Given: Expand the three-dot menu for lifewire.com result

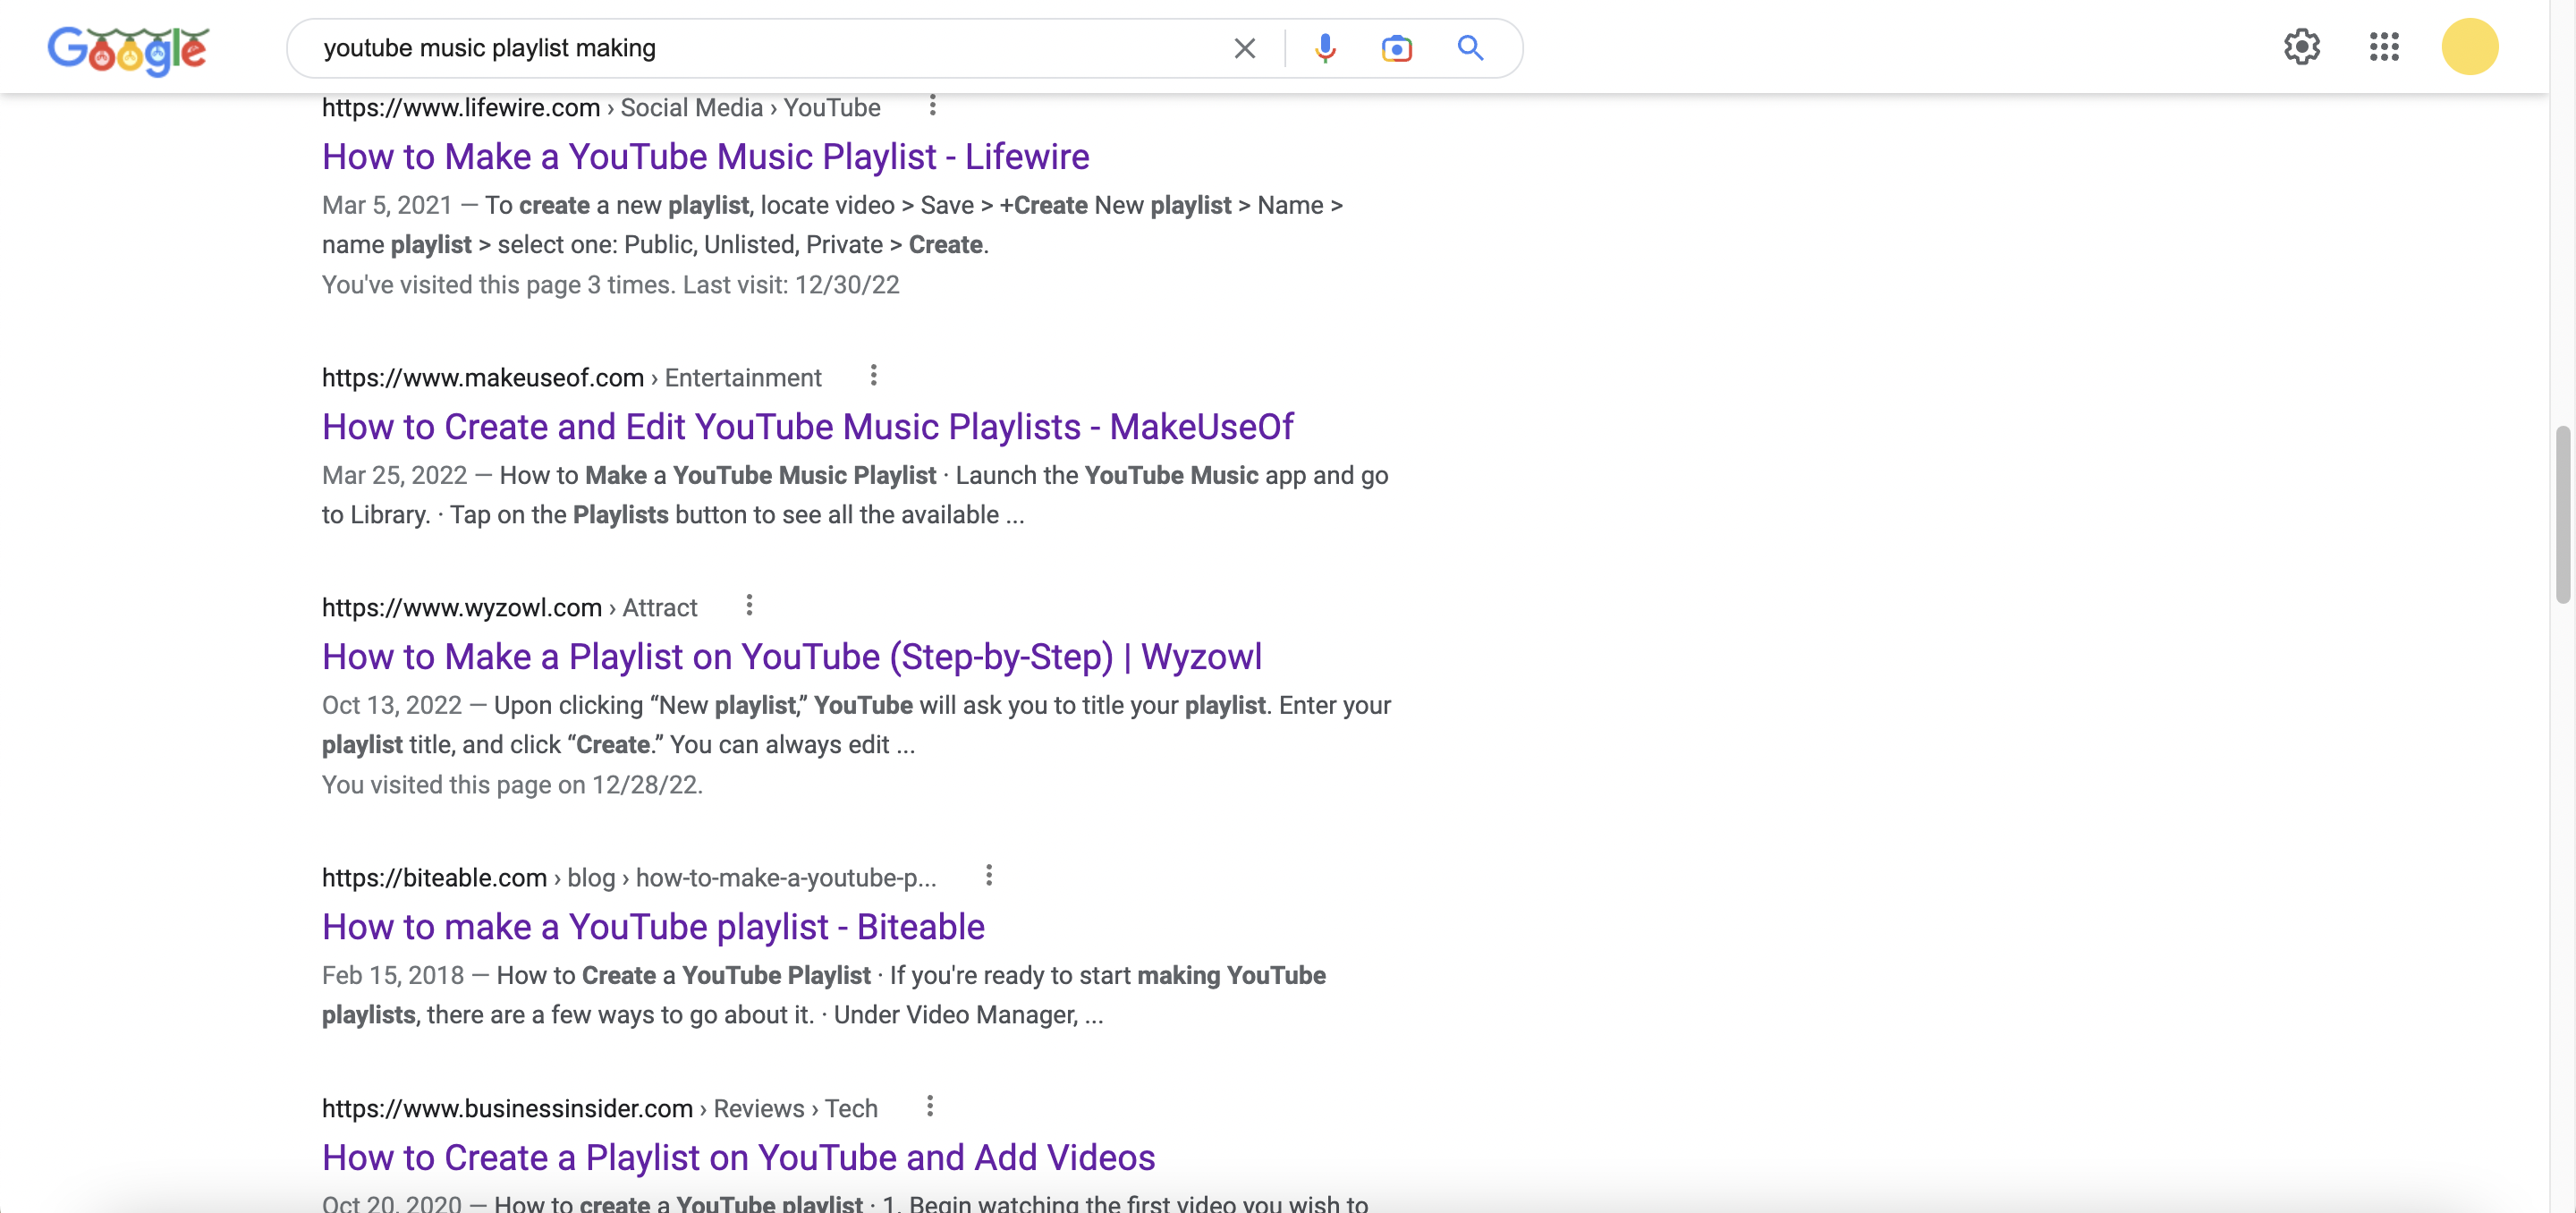Looking at the screenshot, I should pos(932,105).
